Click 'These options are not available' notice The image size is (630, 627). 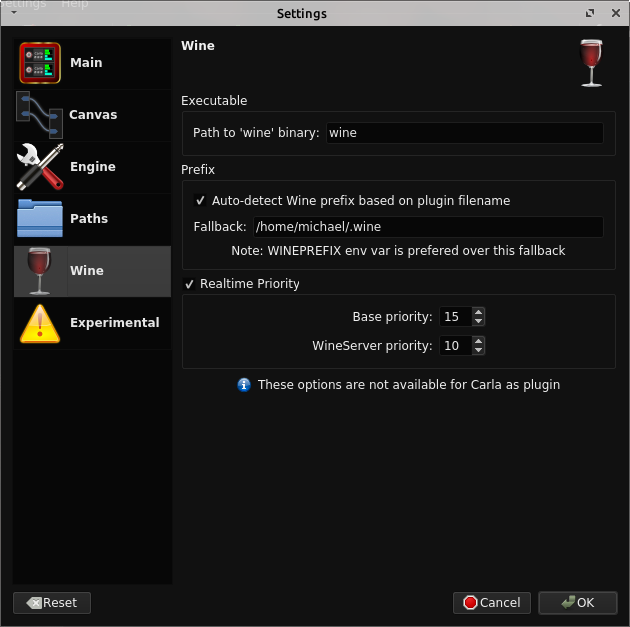[x=409, y=385]
